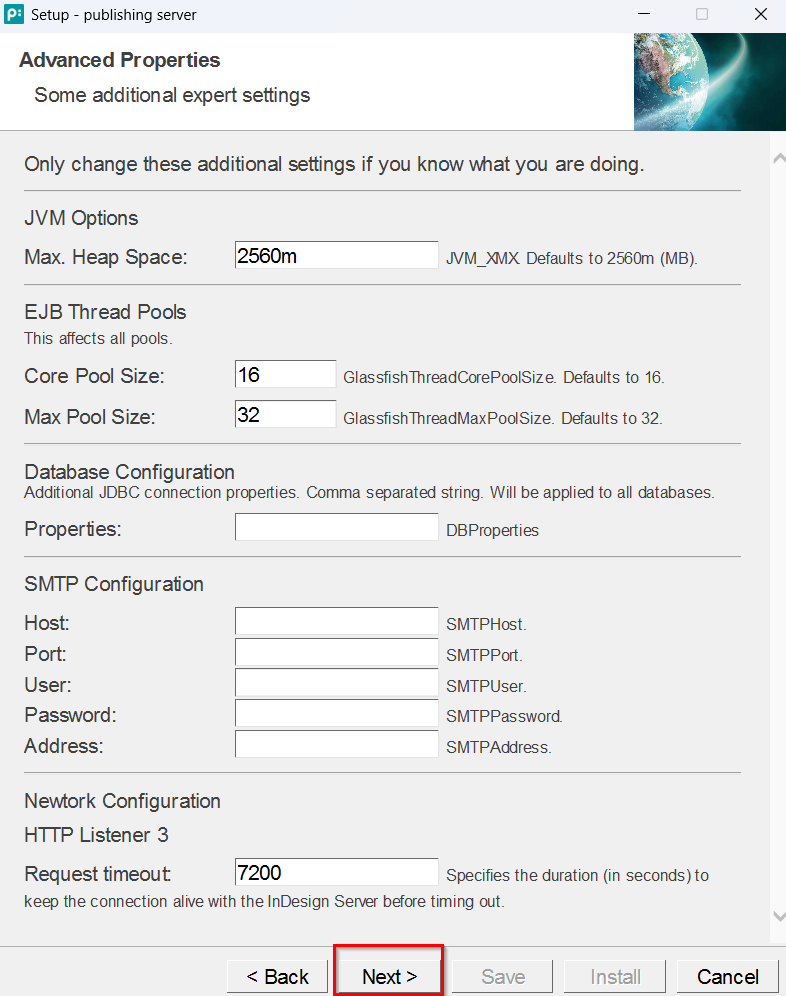Select the Core Pool Size field

(285, 375)
